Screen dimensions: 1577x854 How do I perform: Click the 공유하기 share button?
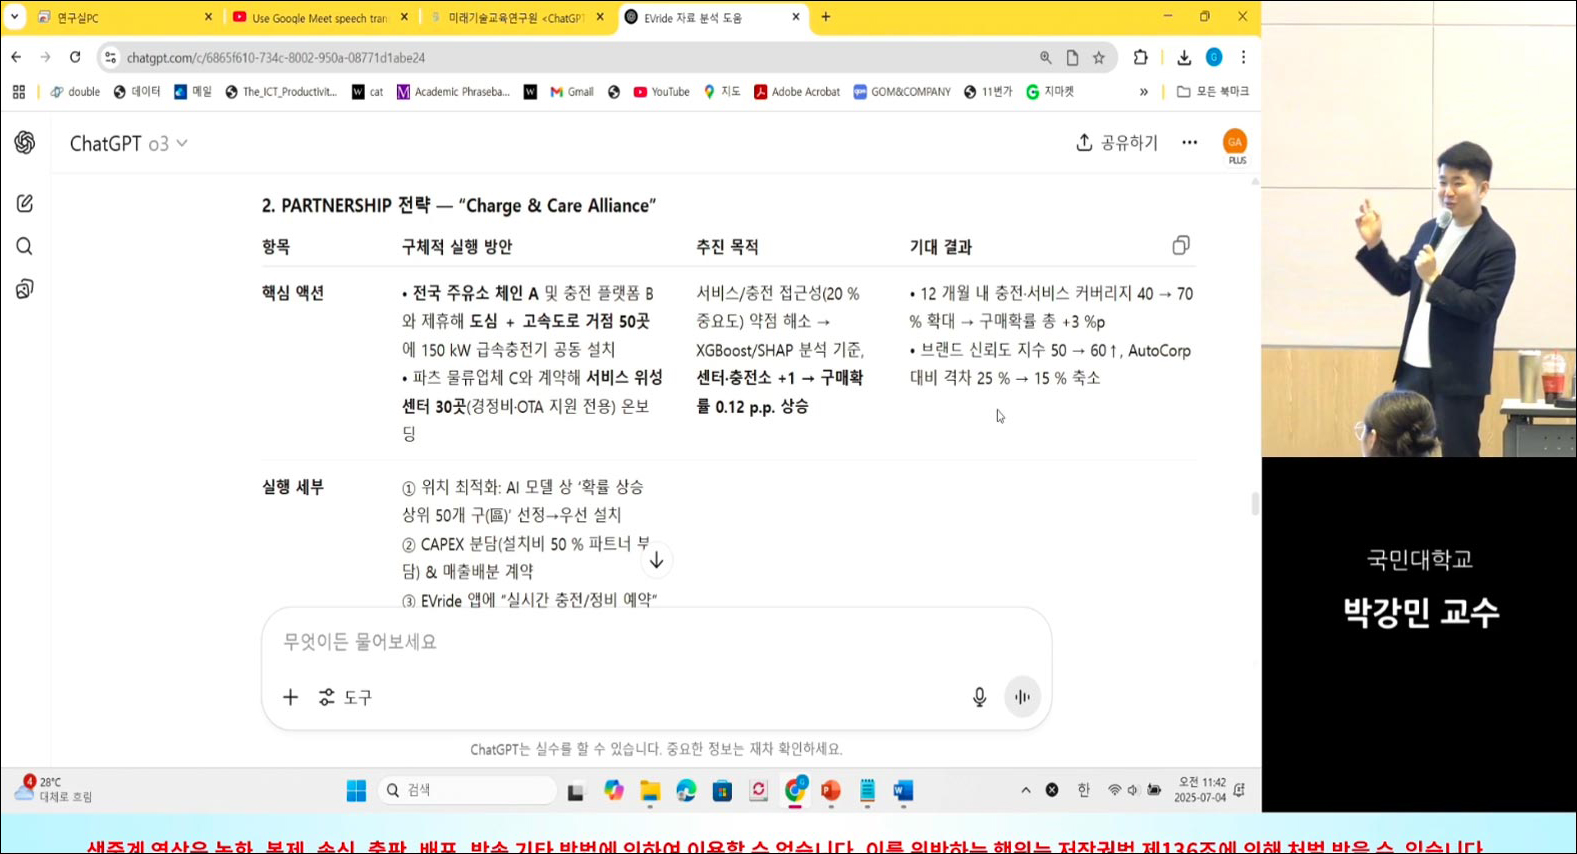coord(1116,143)
